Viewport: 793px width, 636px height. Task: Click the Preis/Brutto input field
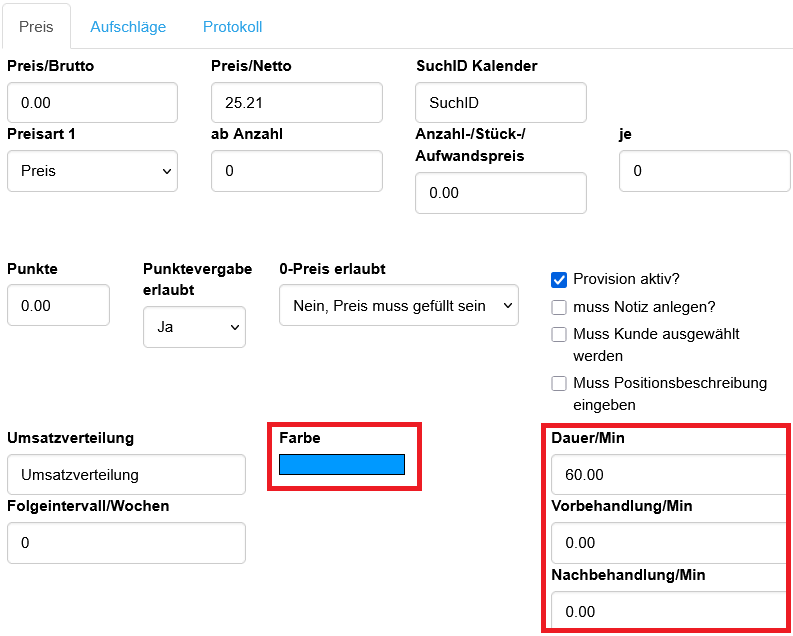(x=92, y=103)
